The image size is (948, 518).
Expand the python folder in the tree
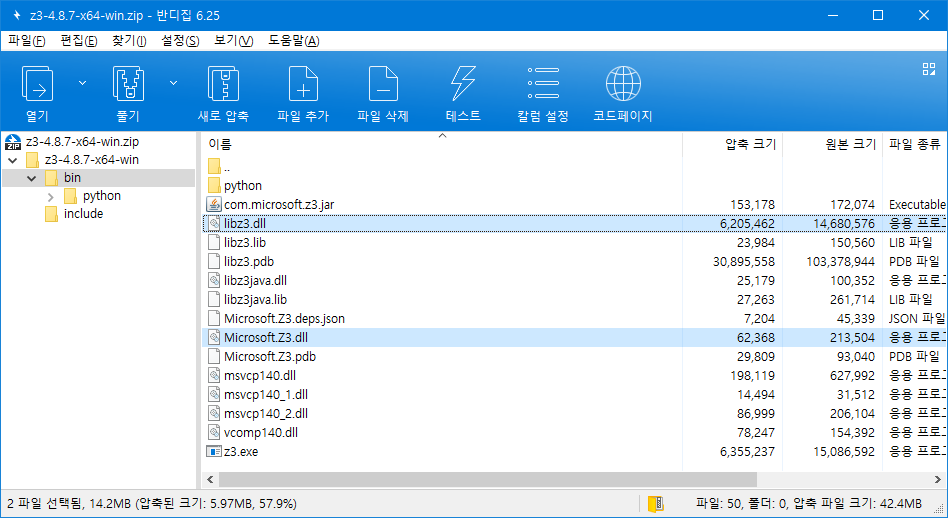pos(51,196)
